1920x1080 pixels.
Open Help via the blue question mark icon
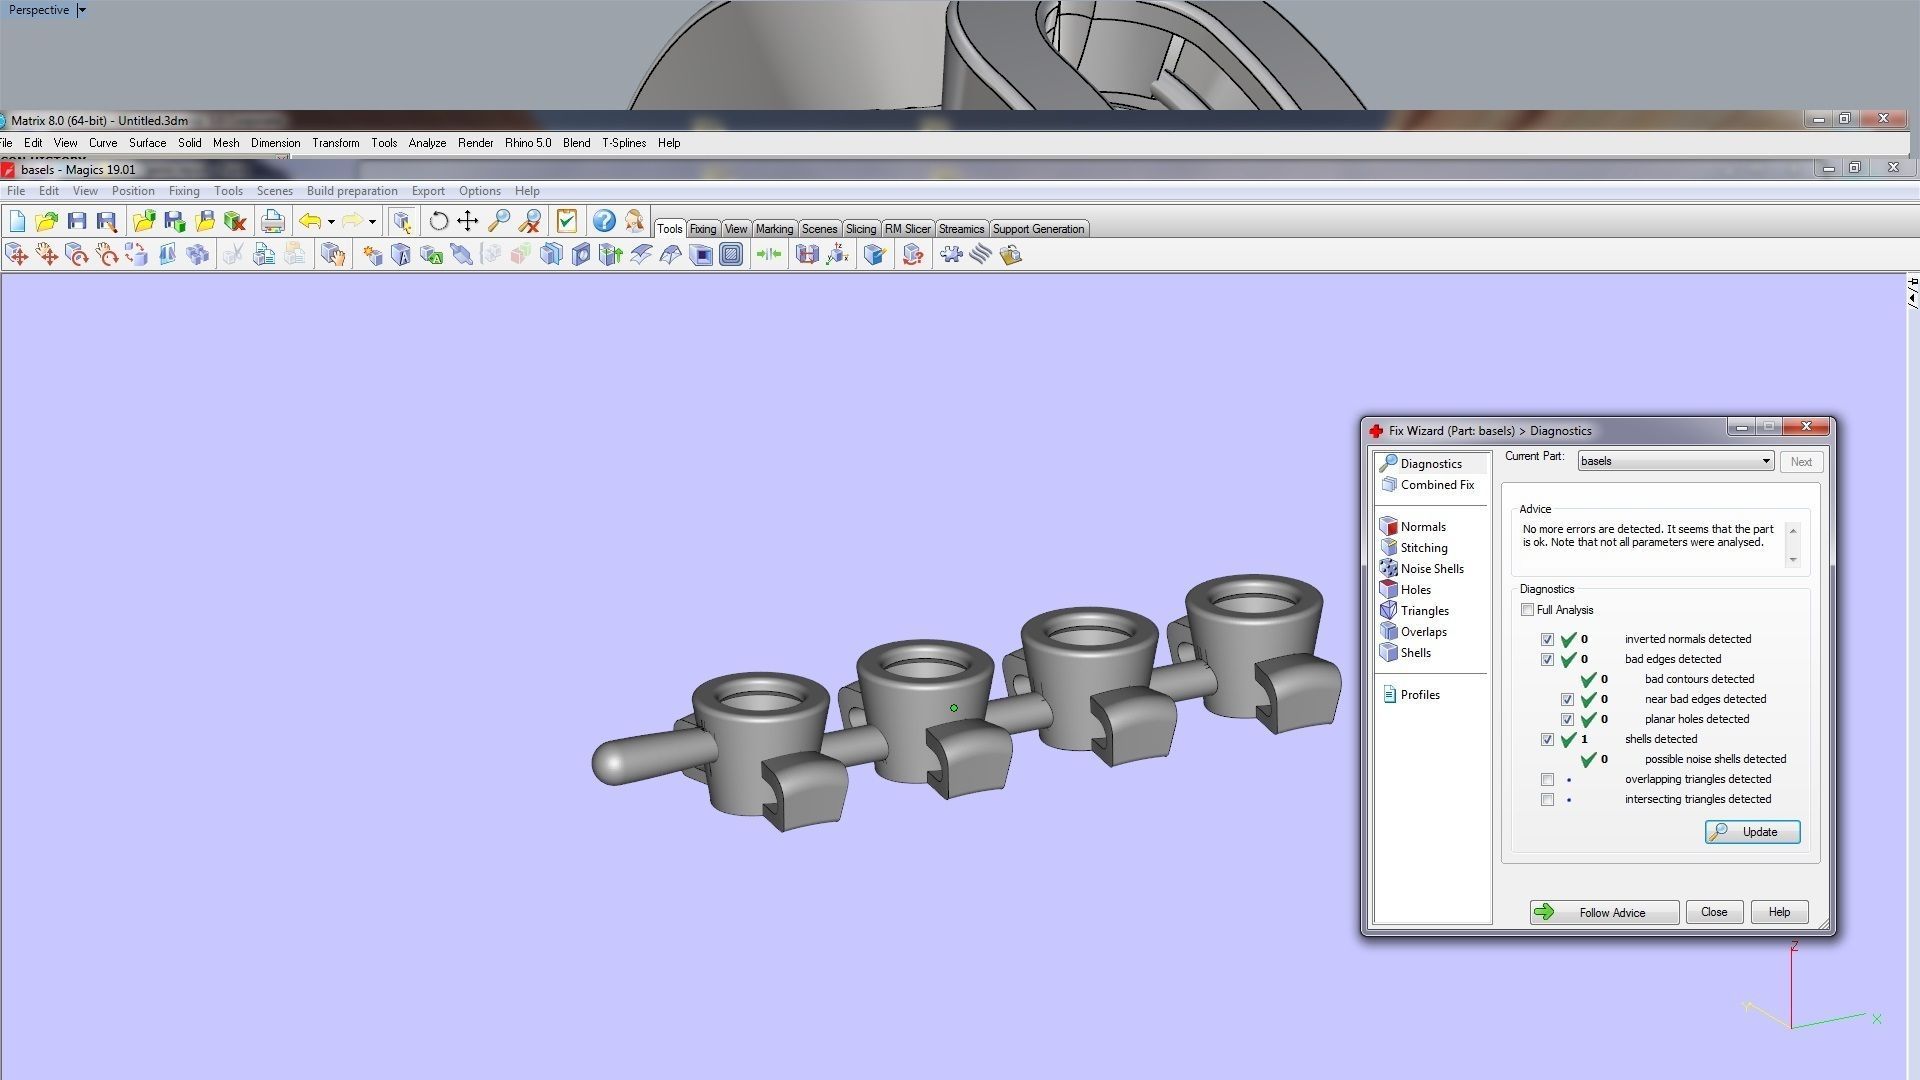click(604, 221)
